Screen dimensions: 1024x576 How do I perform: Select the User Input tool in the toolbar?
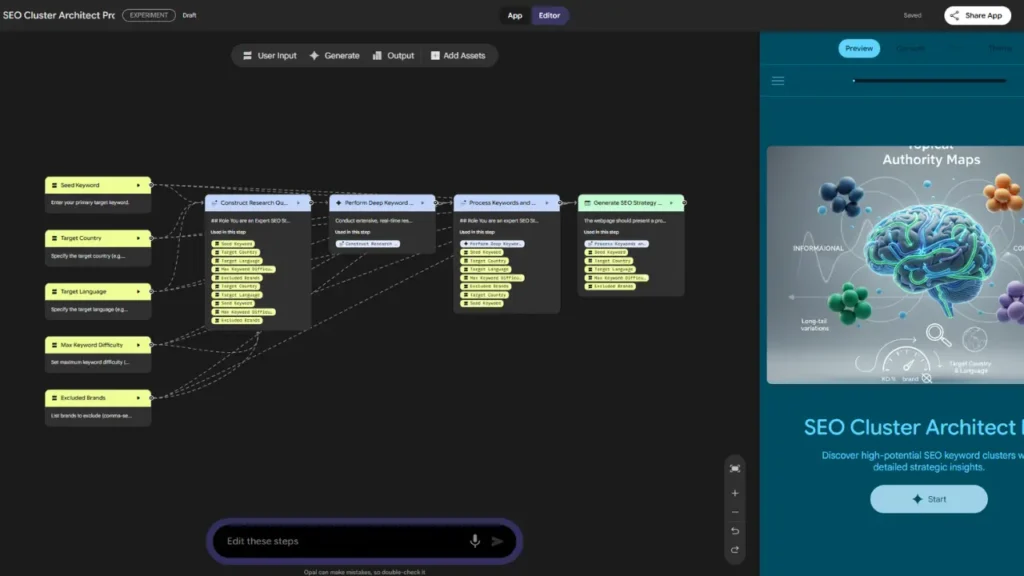(268, 56)
